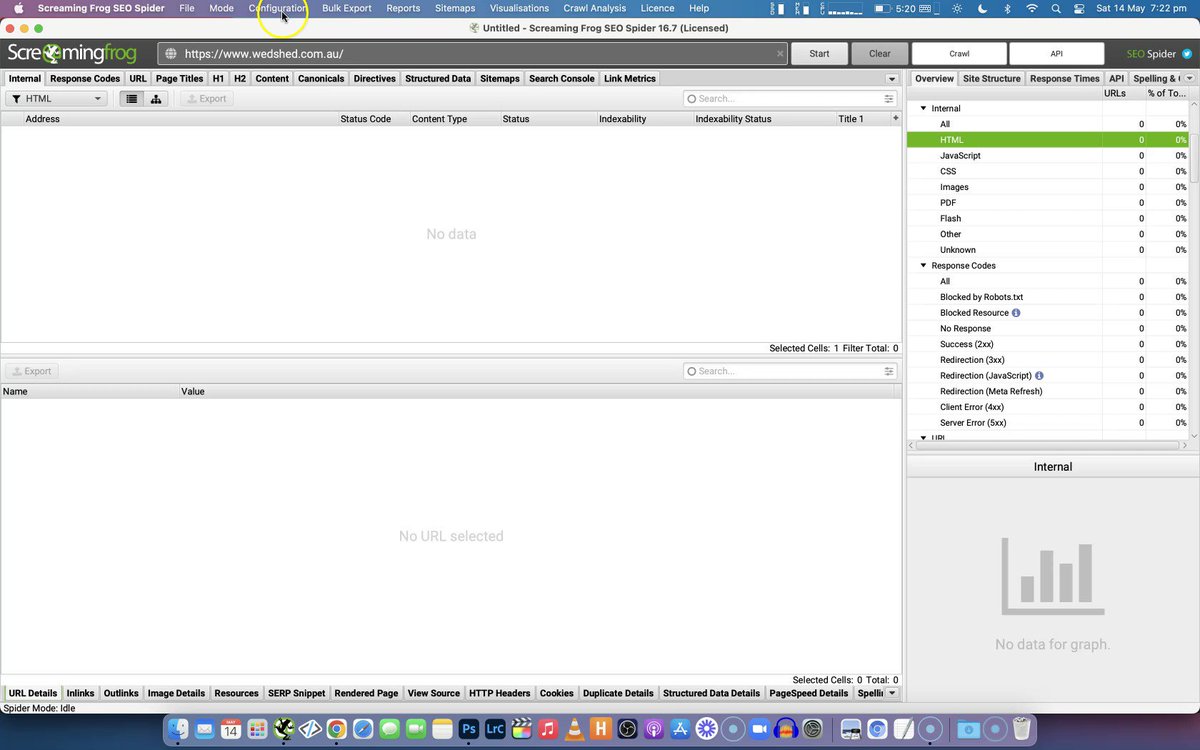
Task: Open the Crawl Analysis menu
Action: [595, 8]
